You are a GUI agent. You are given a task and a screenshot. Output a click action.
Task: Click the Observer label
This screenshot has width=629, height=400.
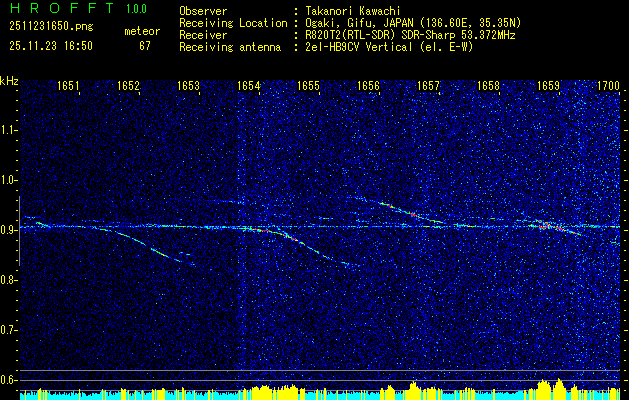pos(203,11)
